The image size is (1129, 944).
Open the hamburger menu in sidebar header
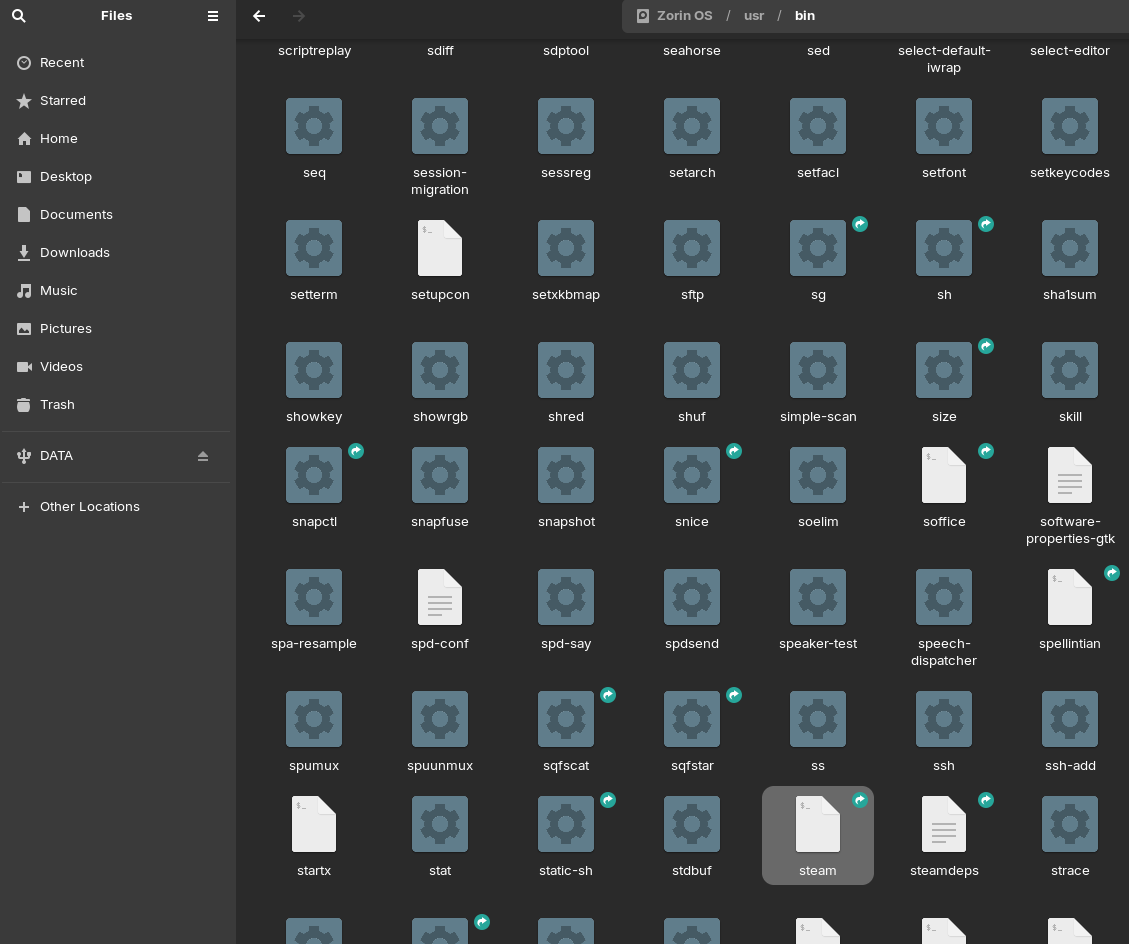pyautogui.click(x=213, y=16)
